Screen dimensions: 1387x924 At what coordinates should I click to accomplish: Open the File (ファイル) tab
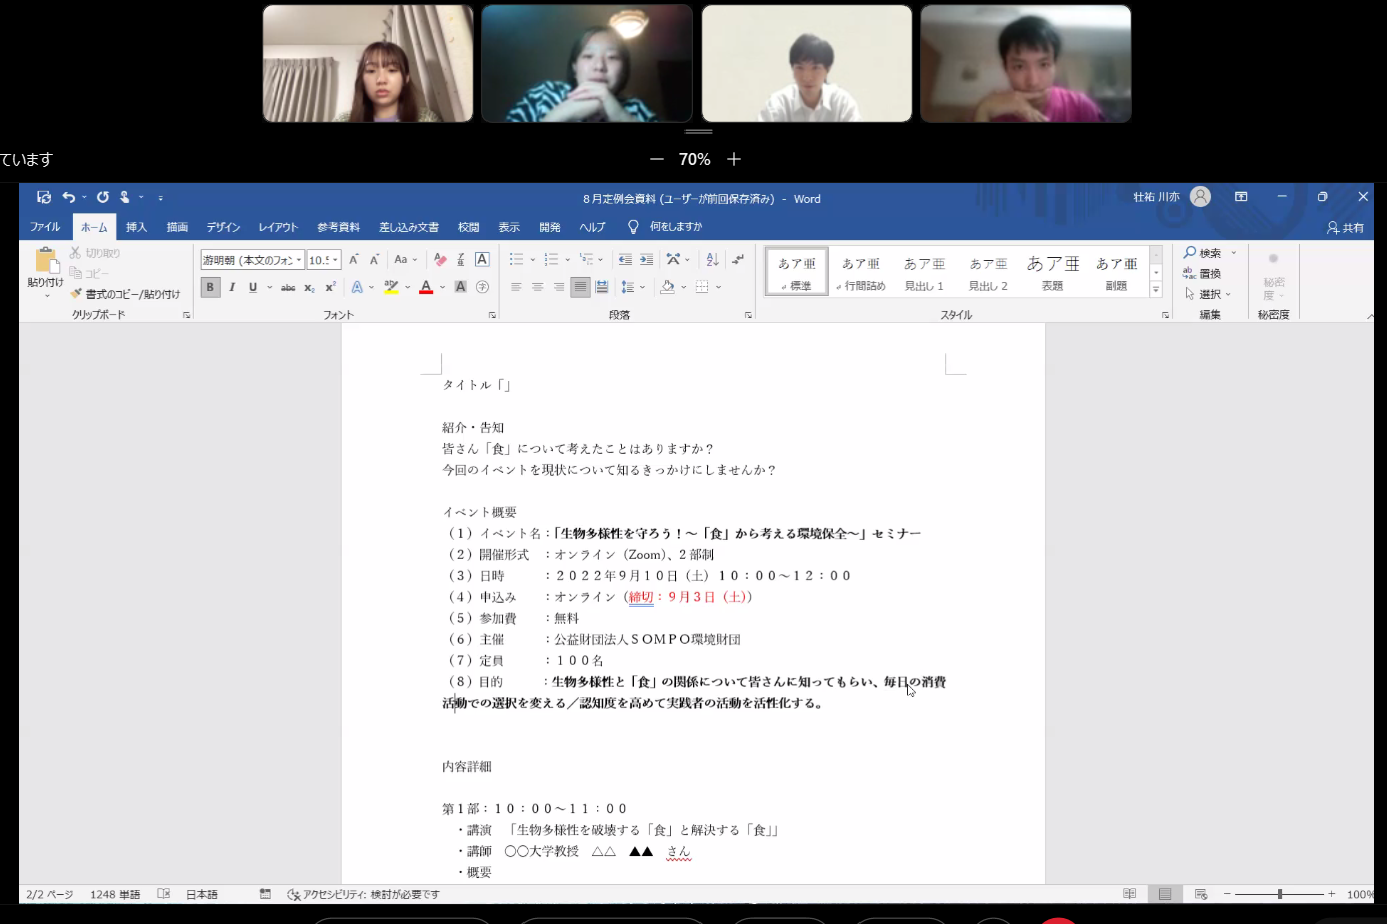(45, 227)
